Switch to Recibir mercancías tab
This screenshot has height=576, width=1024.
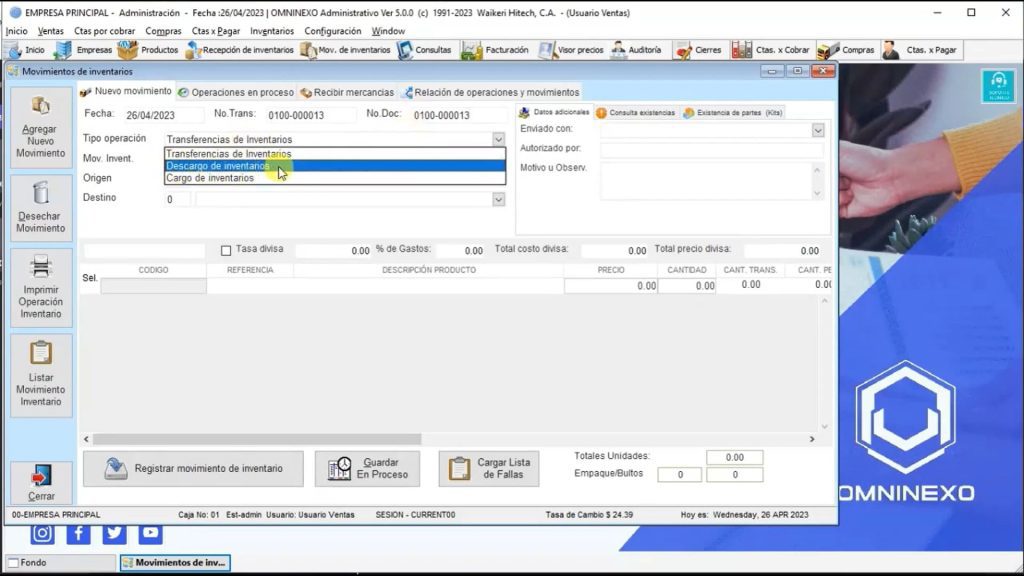click(x=347, y=93)
